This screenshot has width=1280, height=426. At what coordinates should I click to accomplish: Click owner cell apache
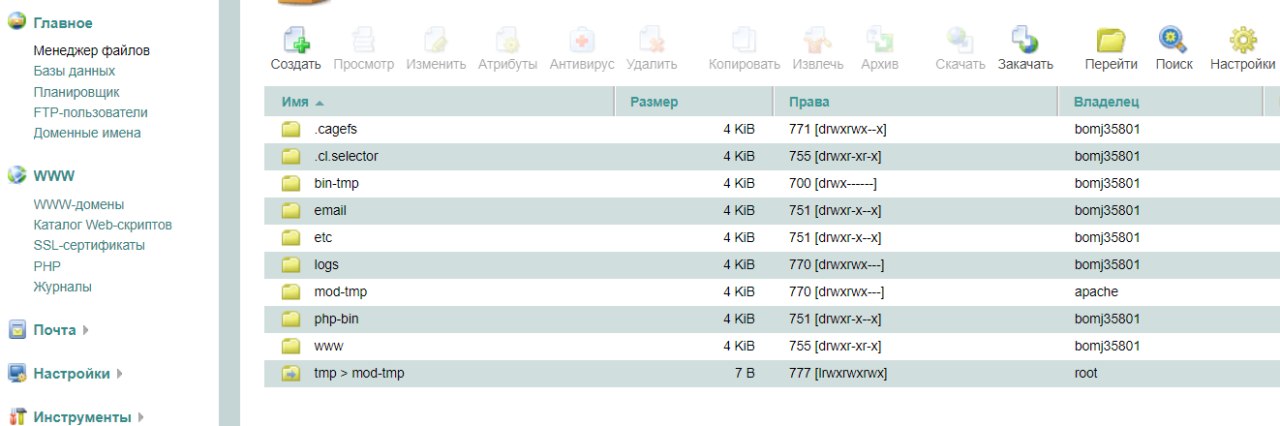click(x=1096, y=292)
